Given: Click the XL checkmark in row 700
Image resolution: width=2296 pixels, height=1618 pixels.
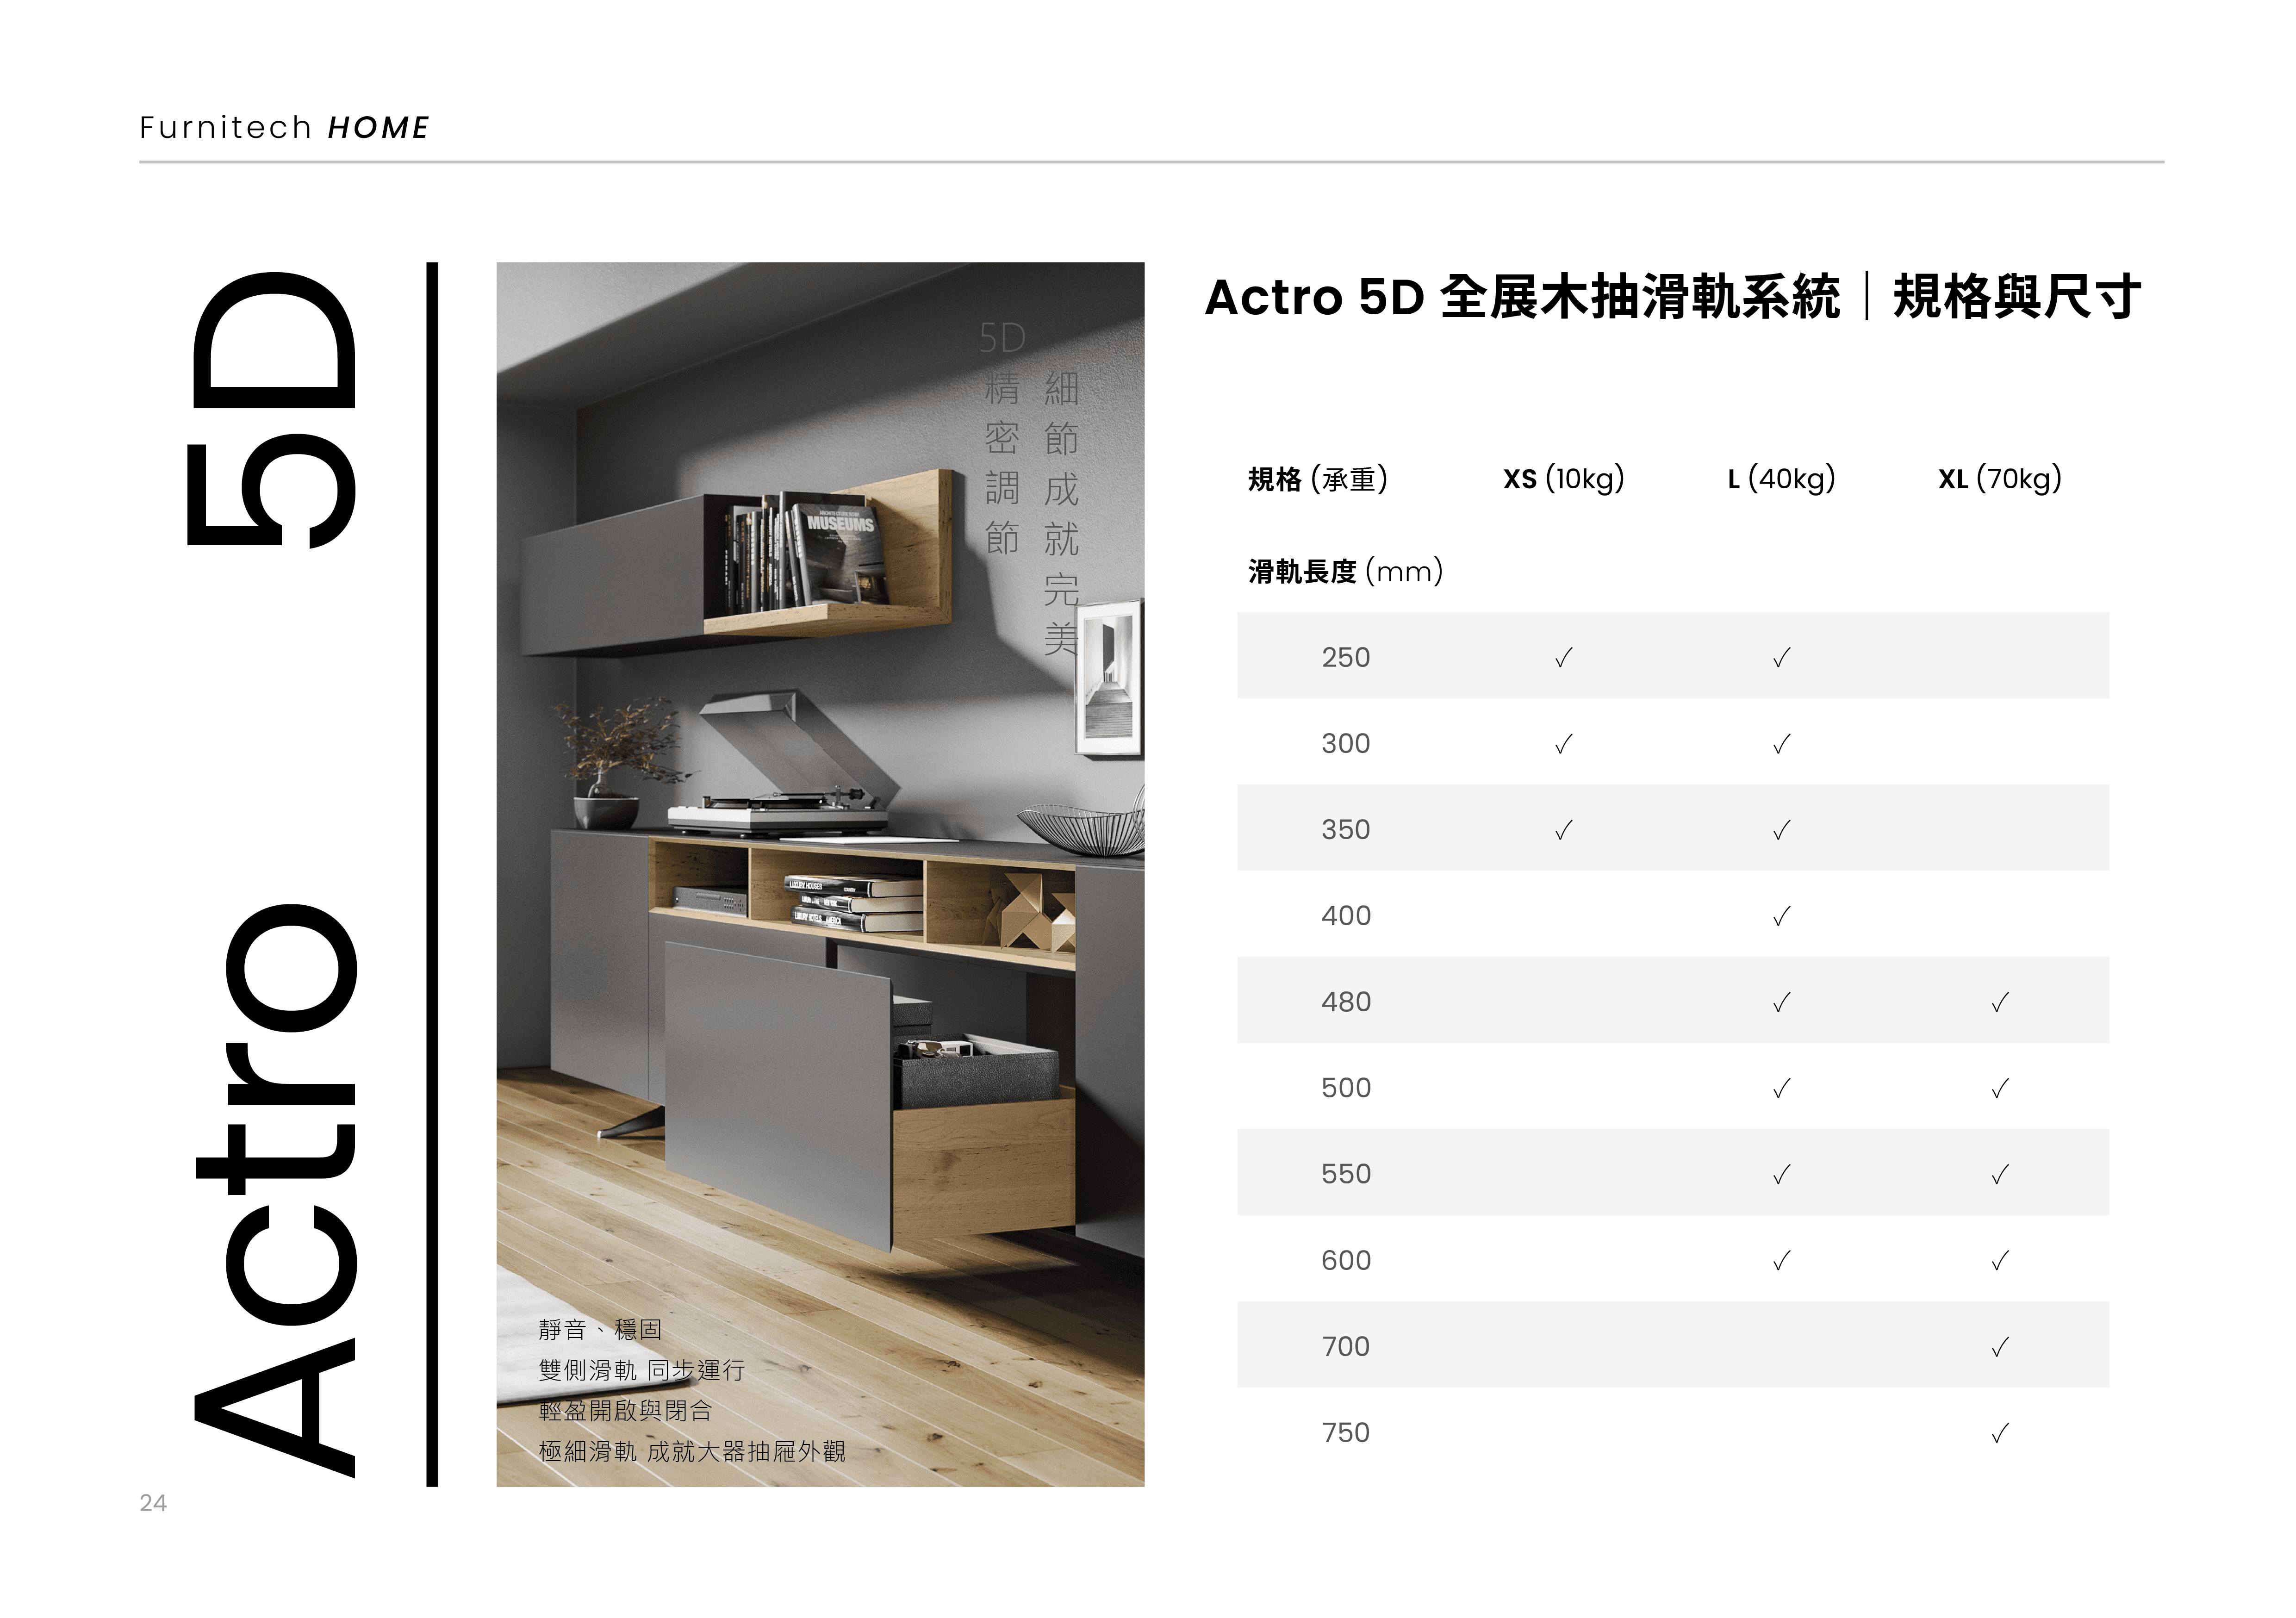Looking at the screenshot, I should coord(1999,1347).
